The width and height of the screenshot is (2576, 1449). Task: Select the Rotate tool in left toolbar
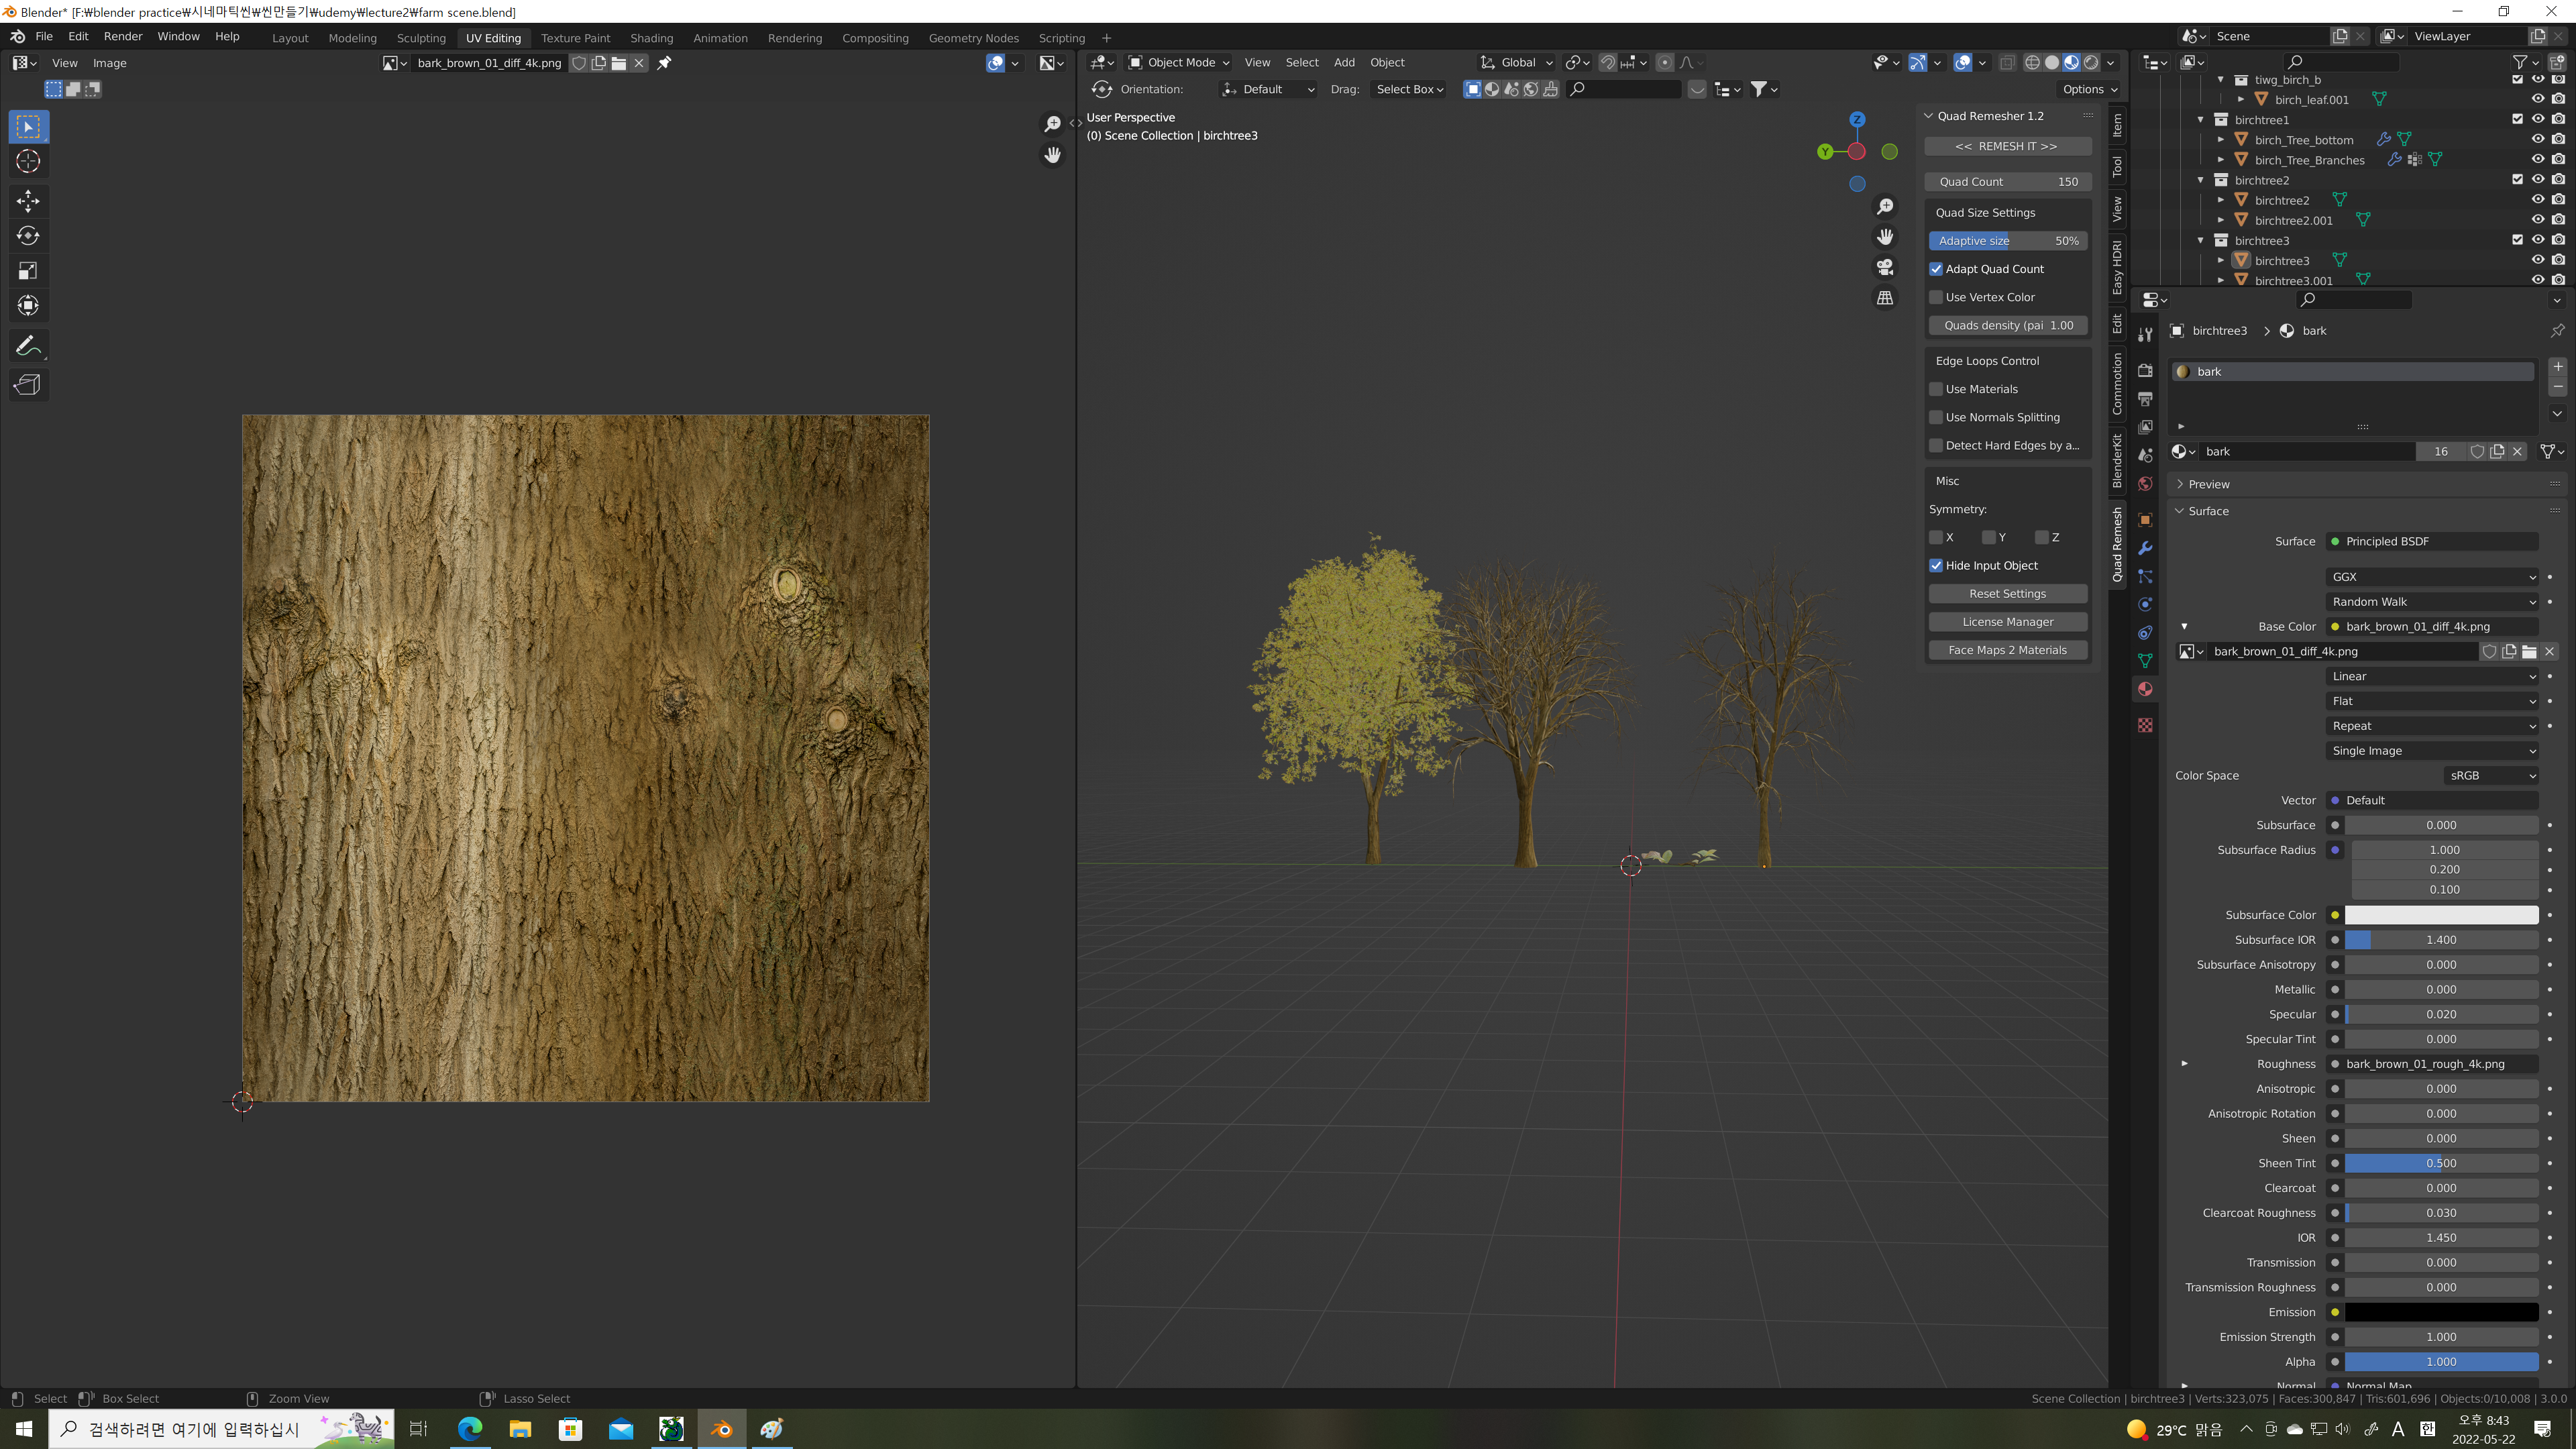[28, 236]
